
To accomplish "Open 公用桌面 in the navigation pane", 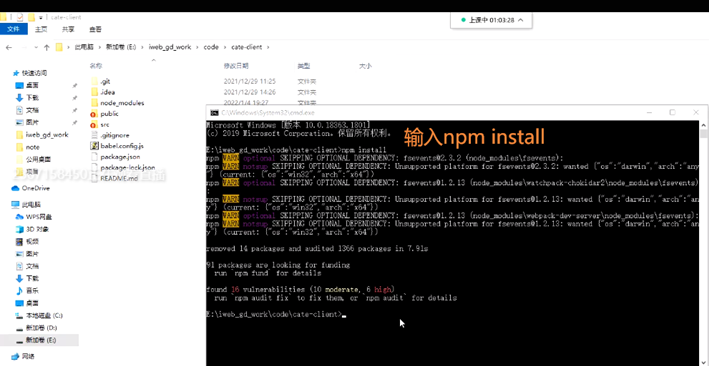I will 38,159.
